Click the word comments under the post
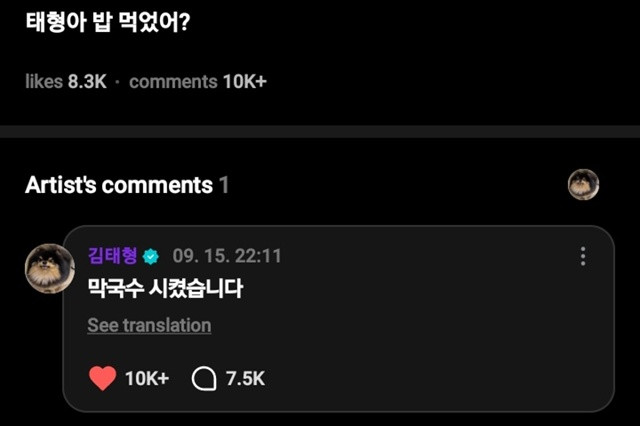This screenshot has height=426, width=640. click(x=173, y=81)
